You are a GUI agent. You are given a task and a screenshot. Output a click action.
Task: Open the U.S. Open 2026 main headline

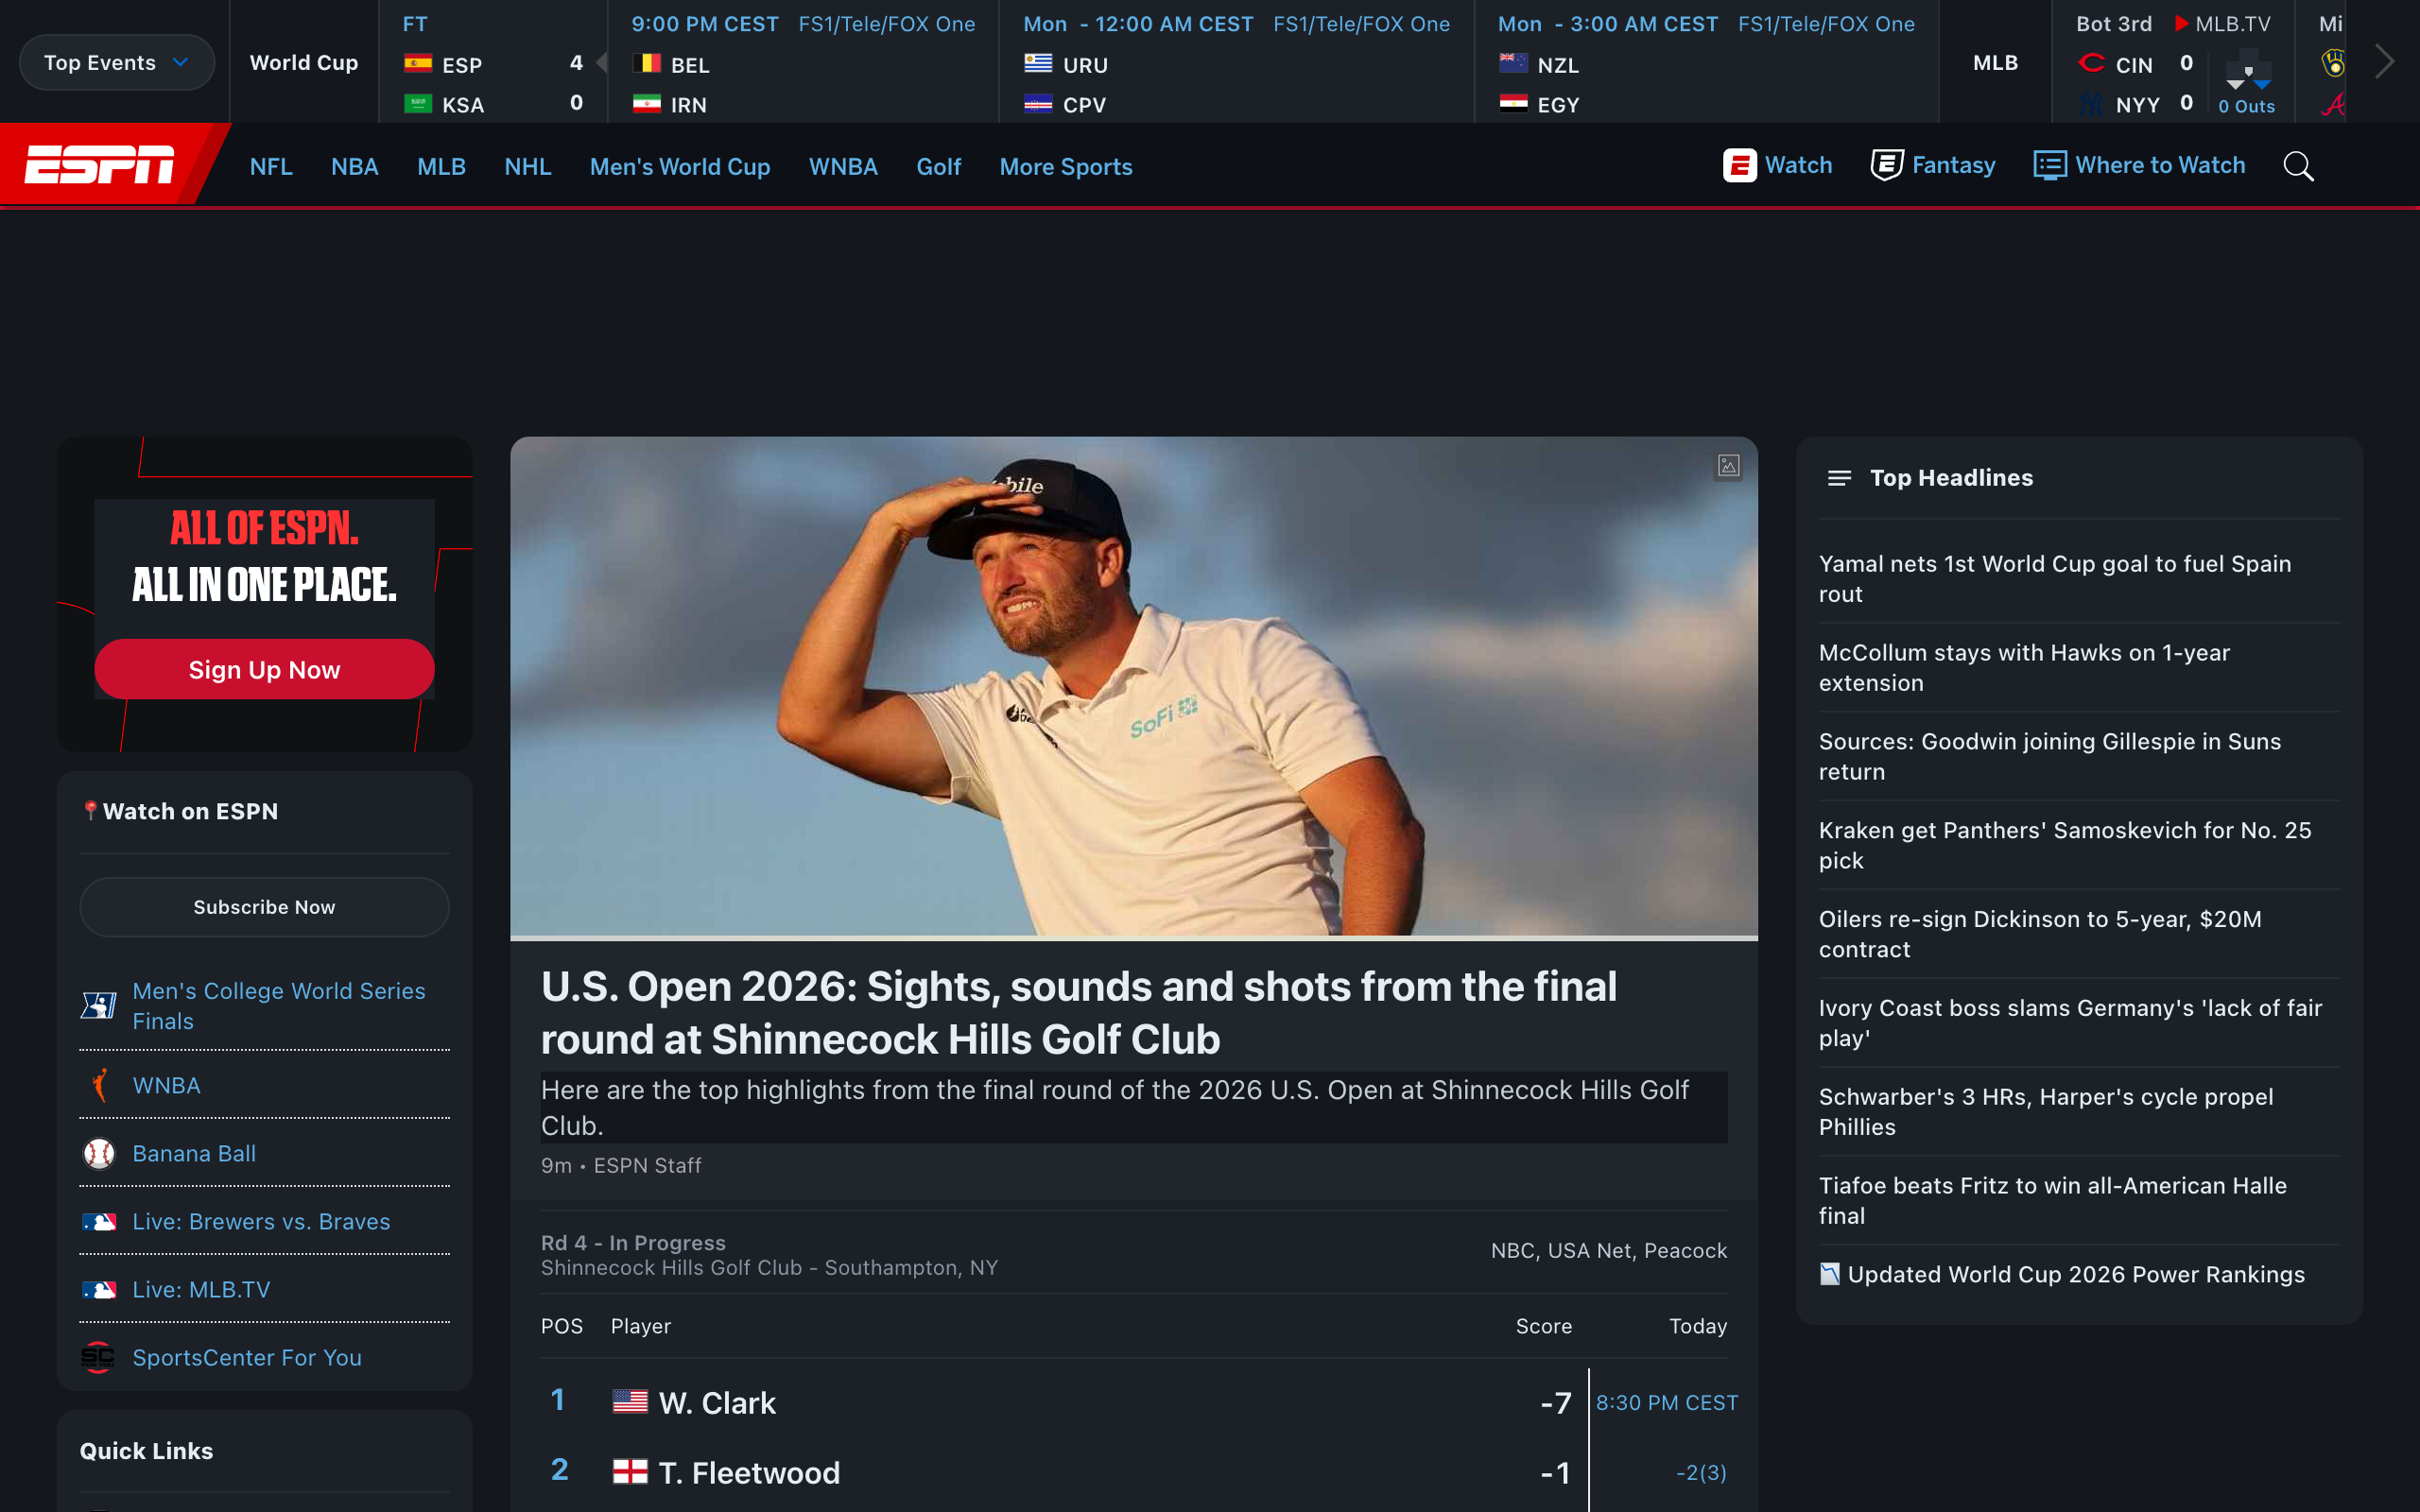point(1078,1012)
